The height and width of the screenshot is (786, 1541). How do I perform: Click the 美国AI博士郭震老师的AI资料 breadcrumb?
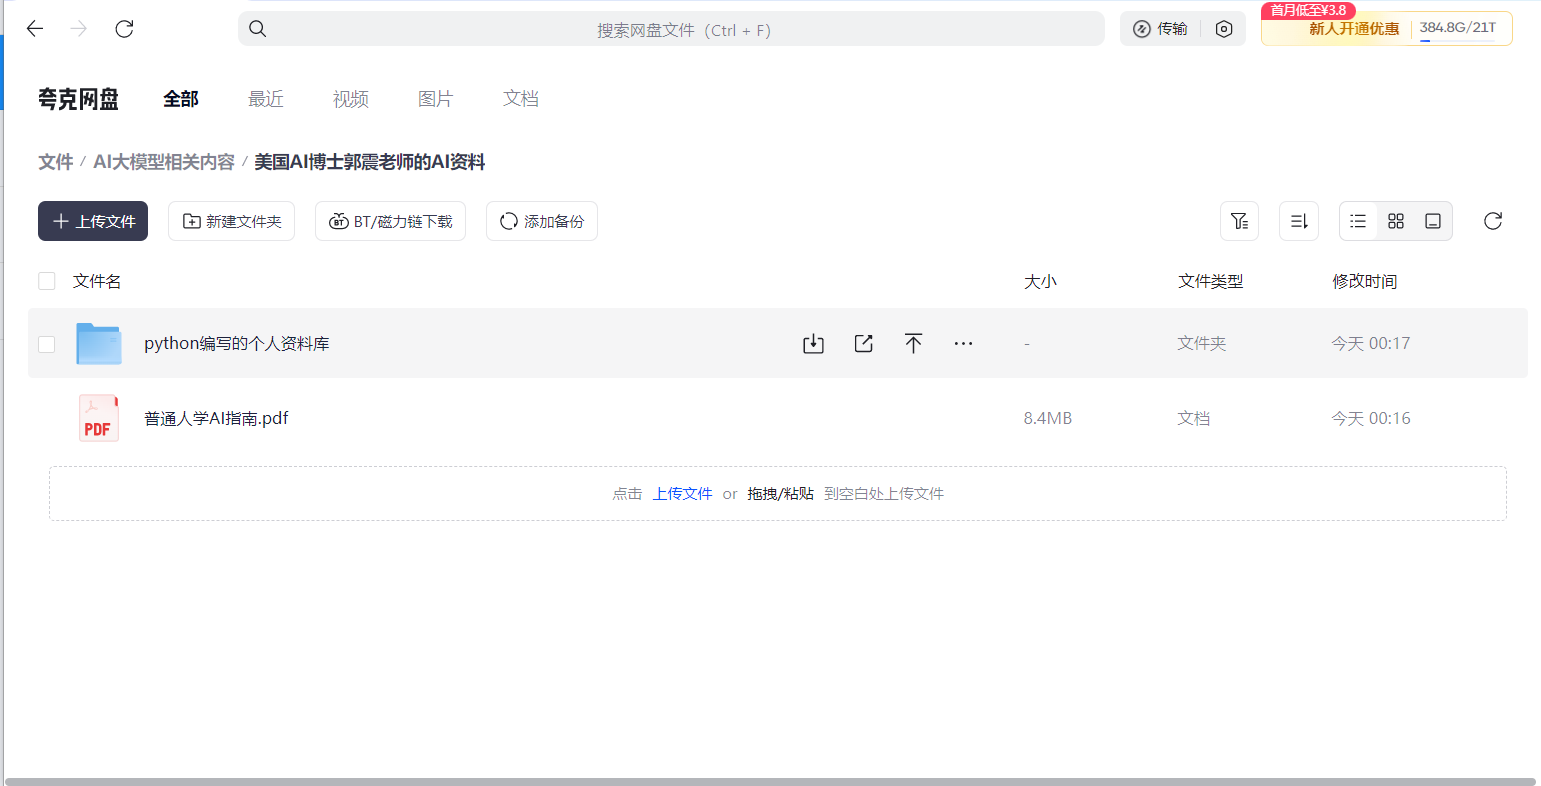pos(370,162)
